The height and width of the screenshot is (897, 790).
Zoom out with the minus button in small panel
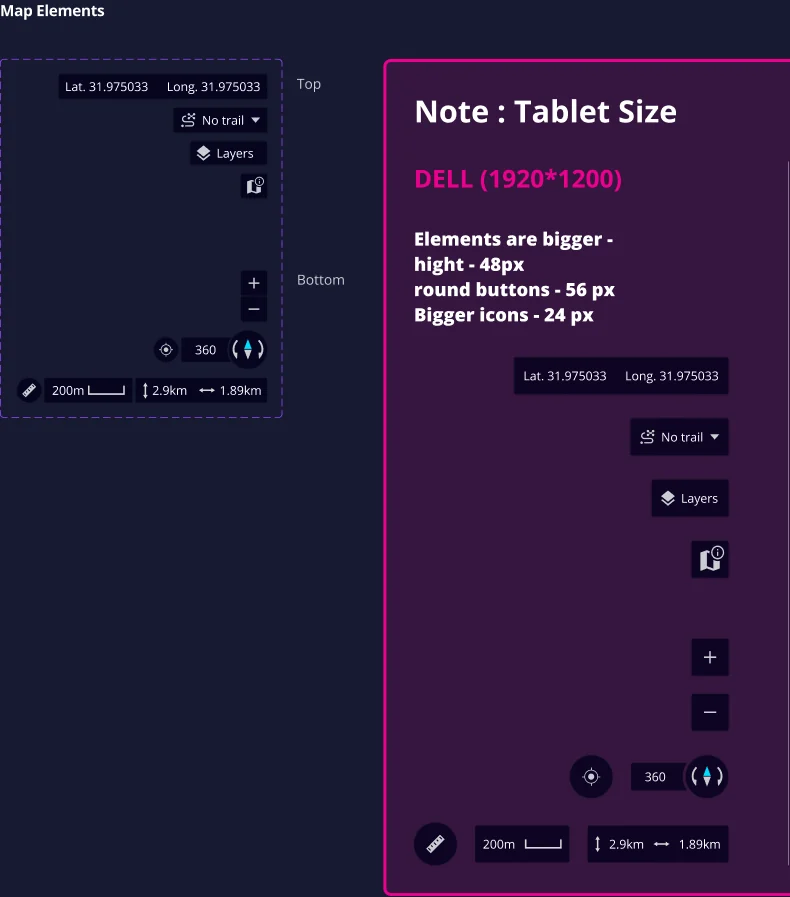coord(254,309)
